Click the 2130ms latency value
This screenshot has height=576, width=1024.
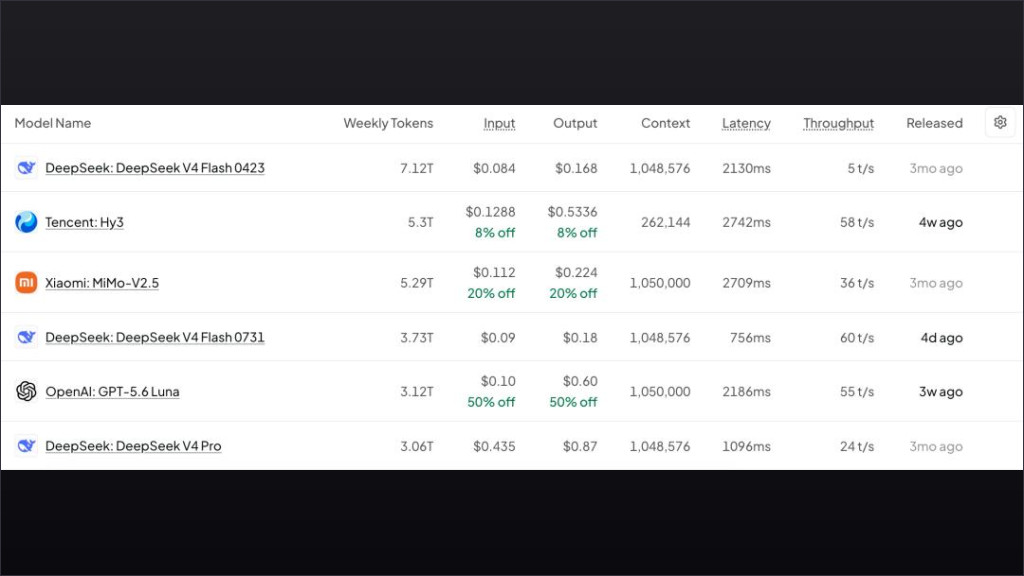coord(746,168)
